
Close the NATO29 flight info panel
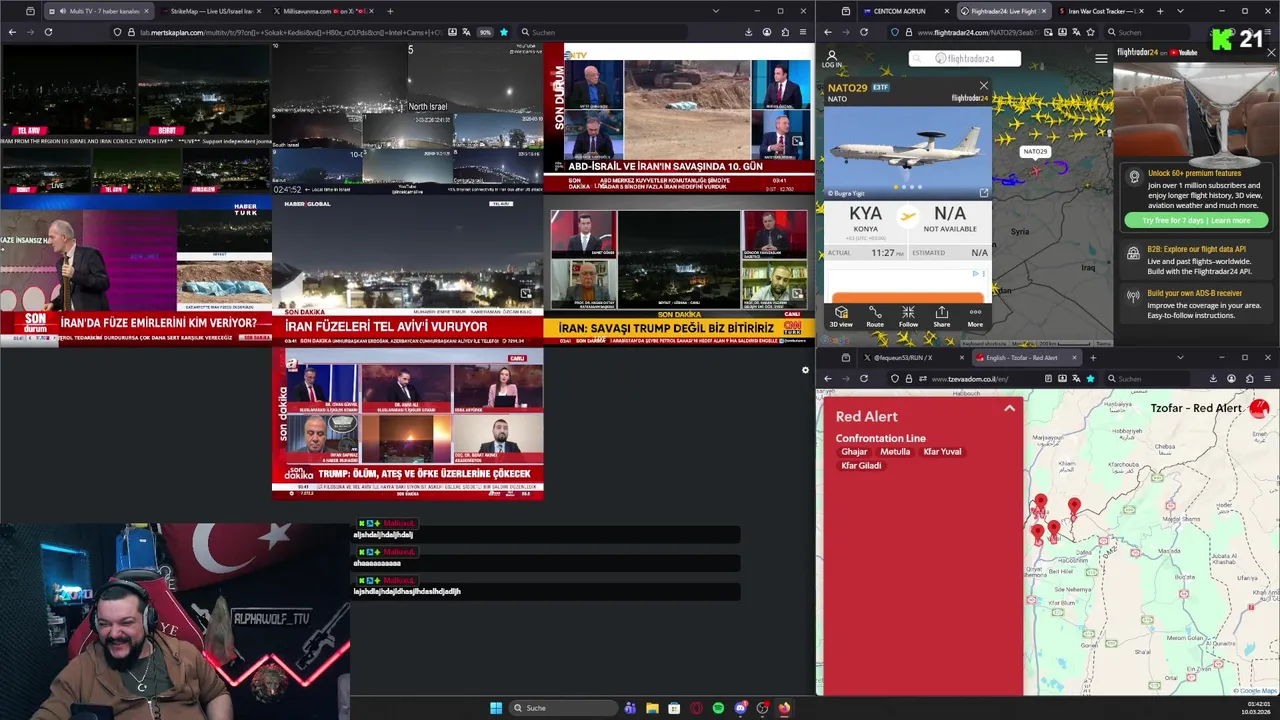coord(984,86)
